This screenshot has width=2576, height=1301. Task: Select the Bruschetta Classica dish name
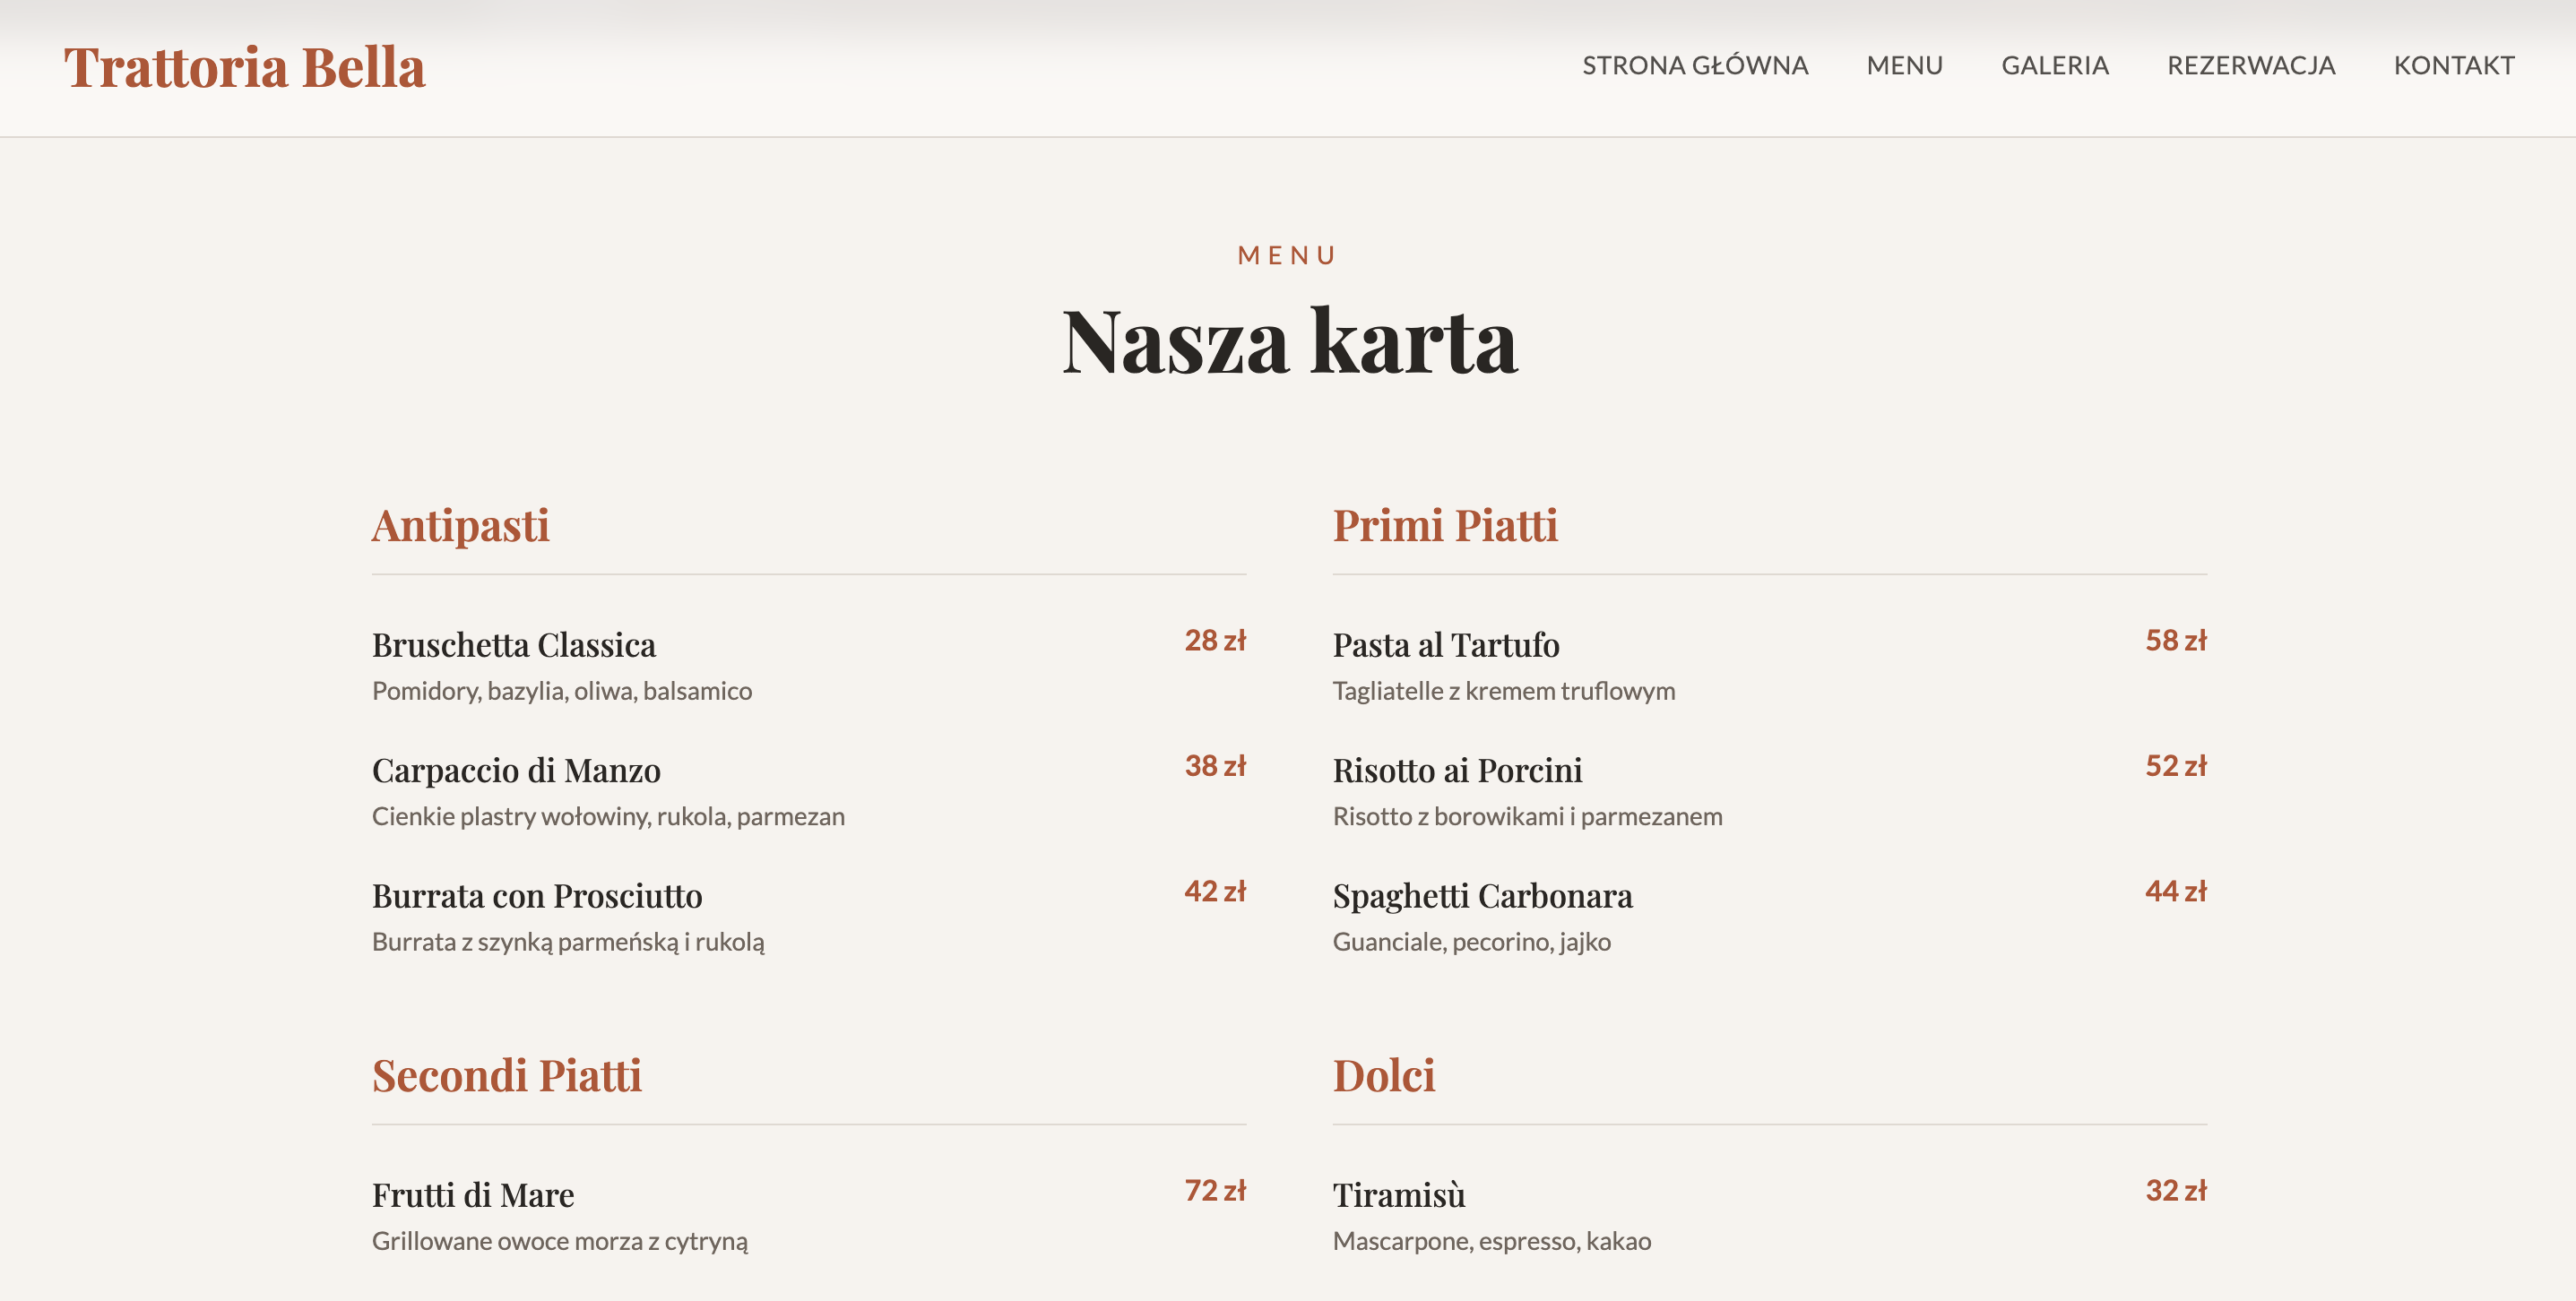pyautogui.click(x=513, y=645)
